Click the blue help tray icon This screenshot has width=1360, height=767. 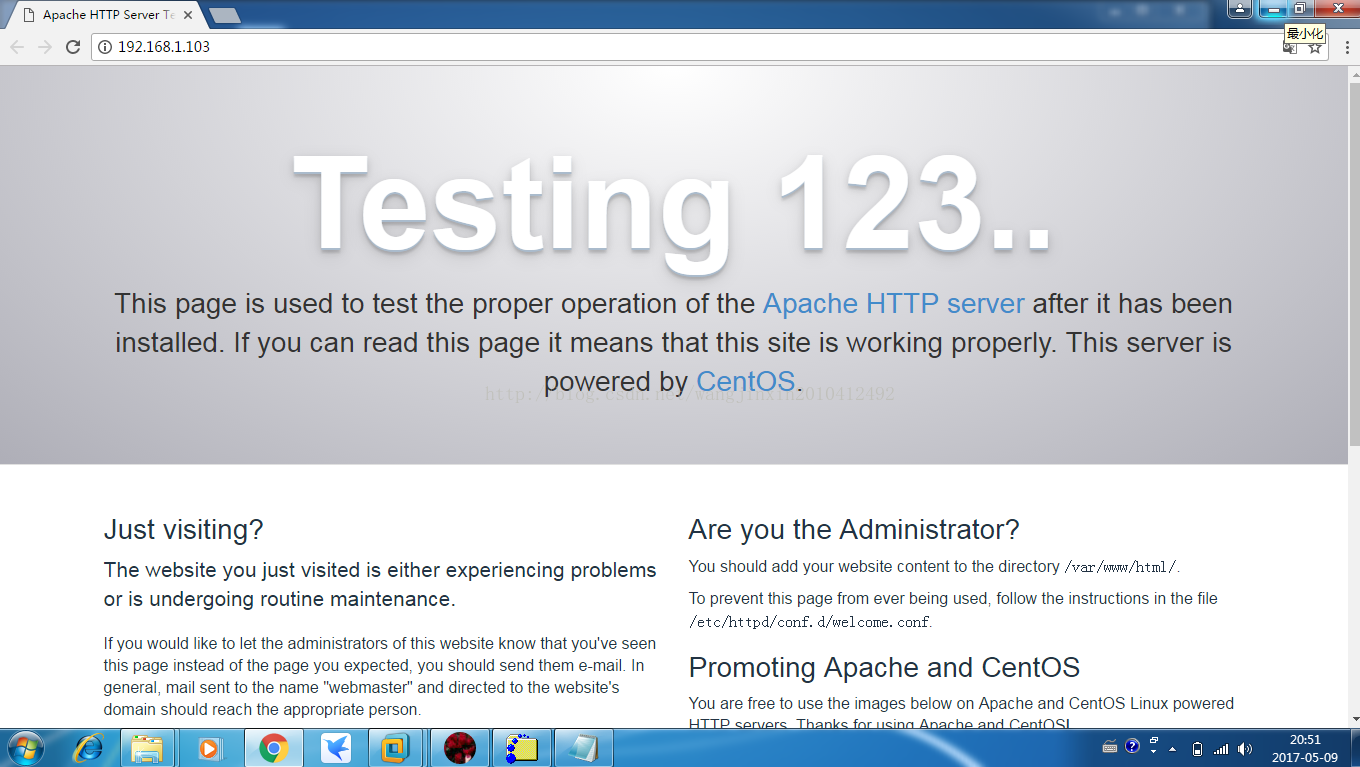click(x=1132, y=746)
